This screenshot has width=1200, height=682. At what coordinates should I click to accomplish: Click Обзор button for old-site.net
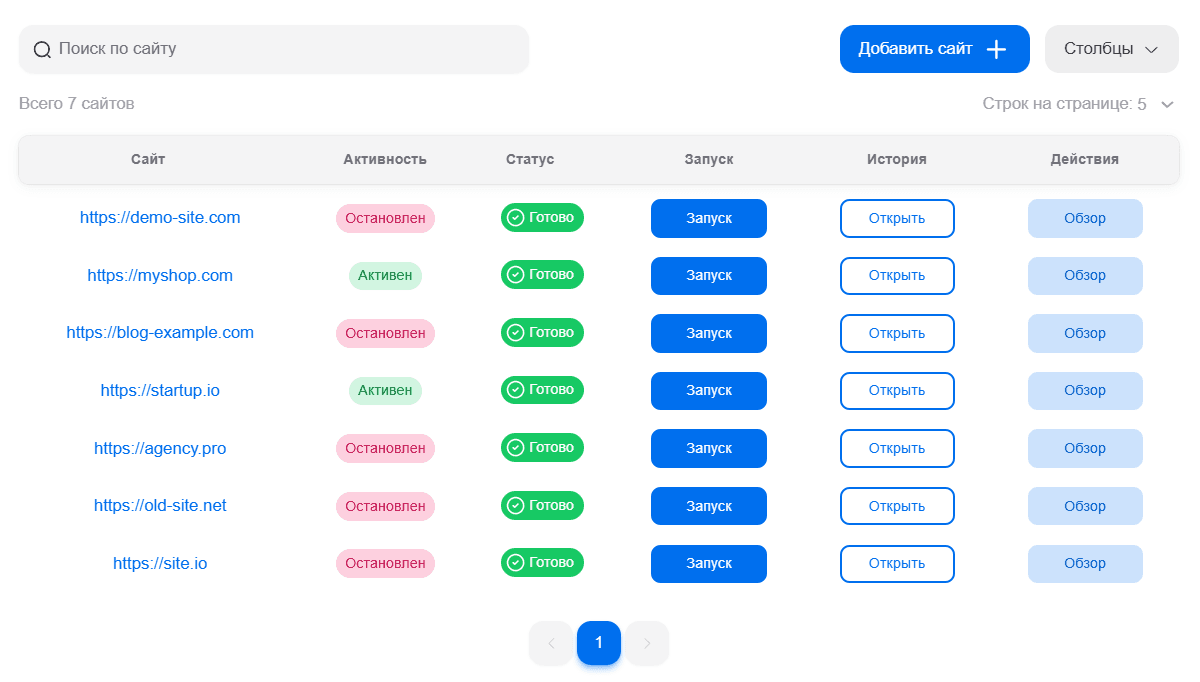click(x=1085, y=506)
